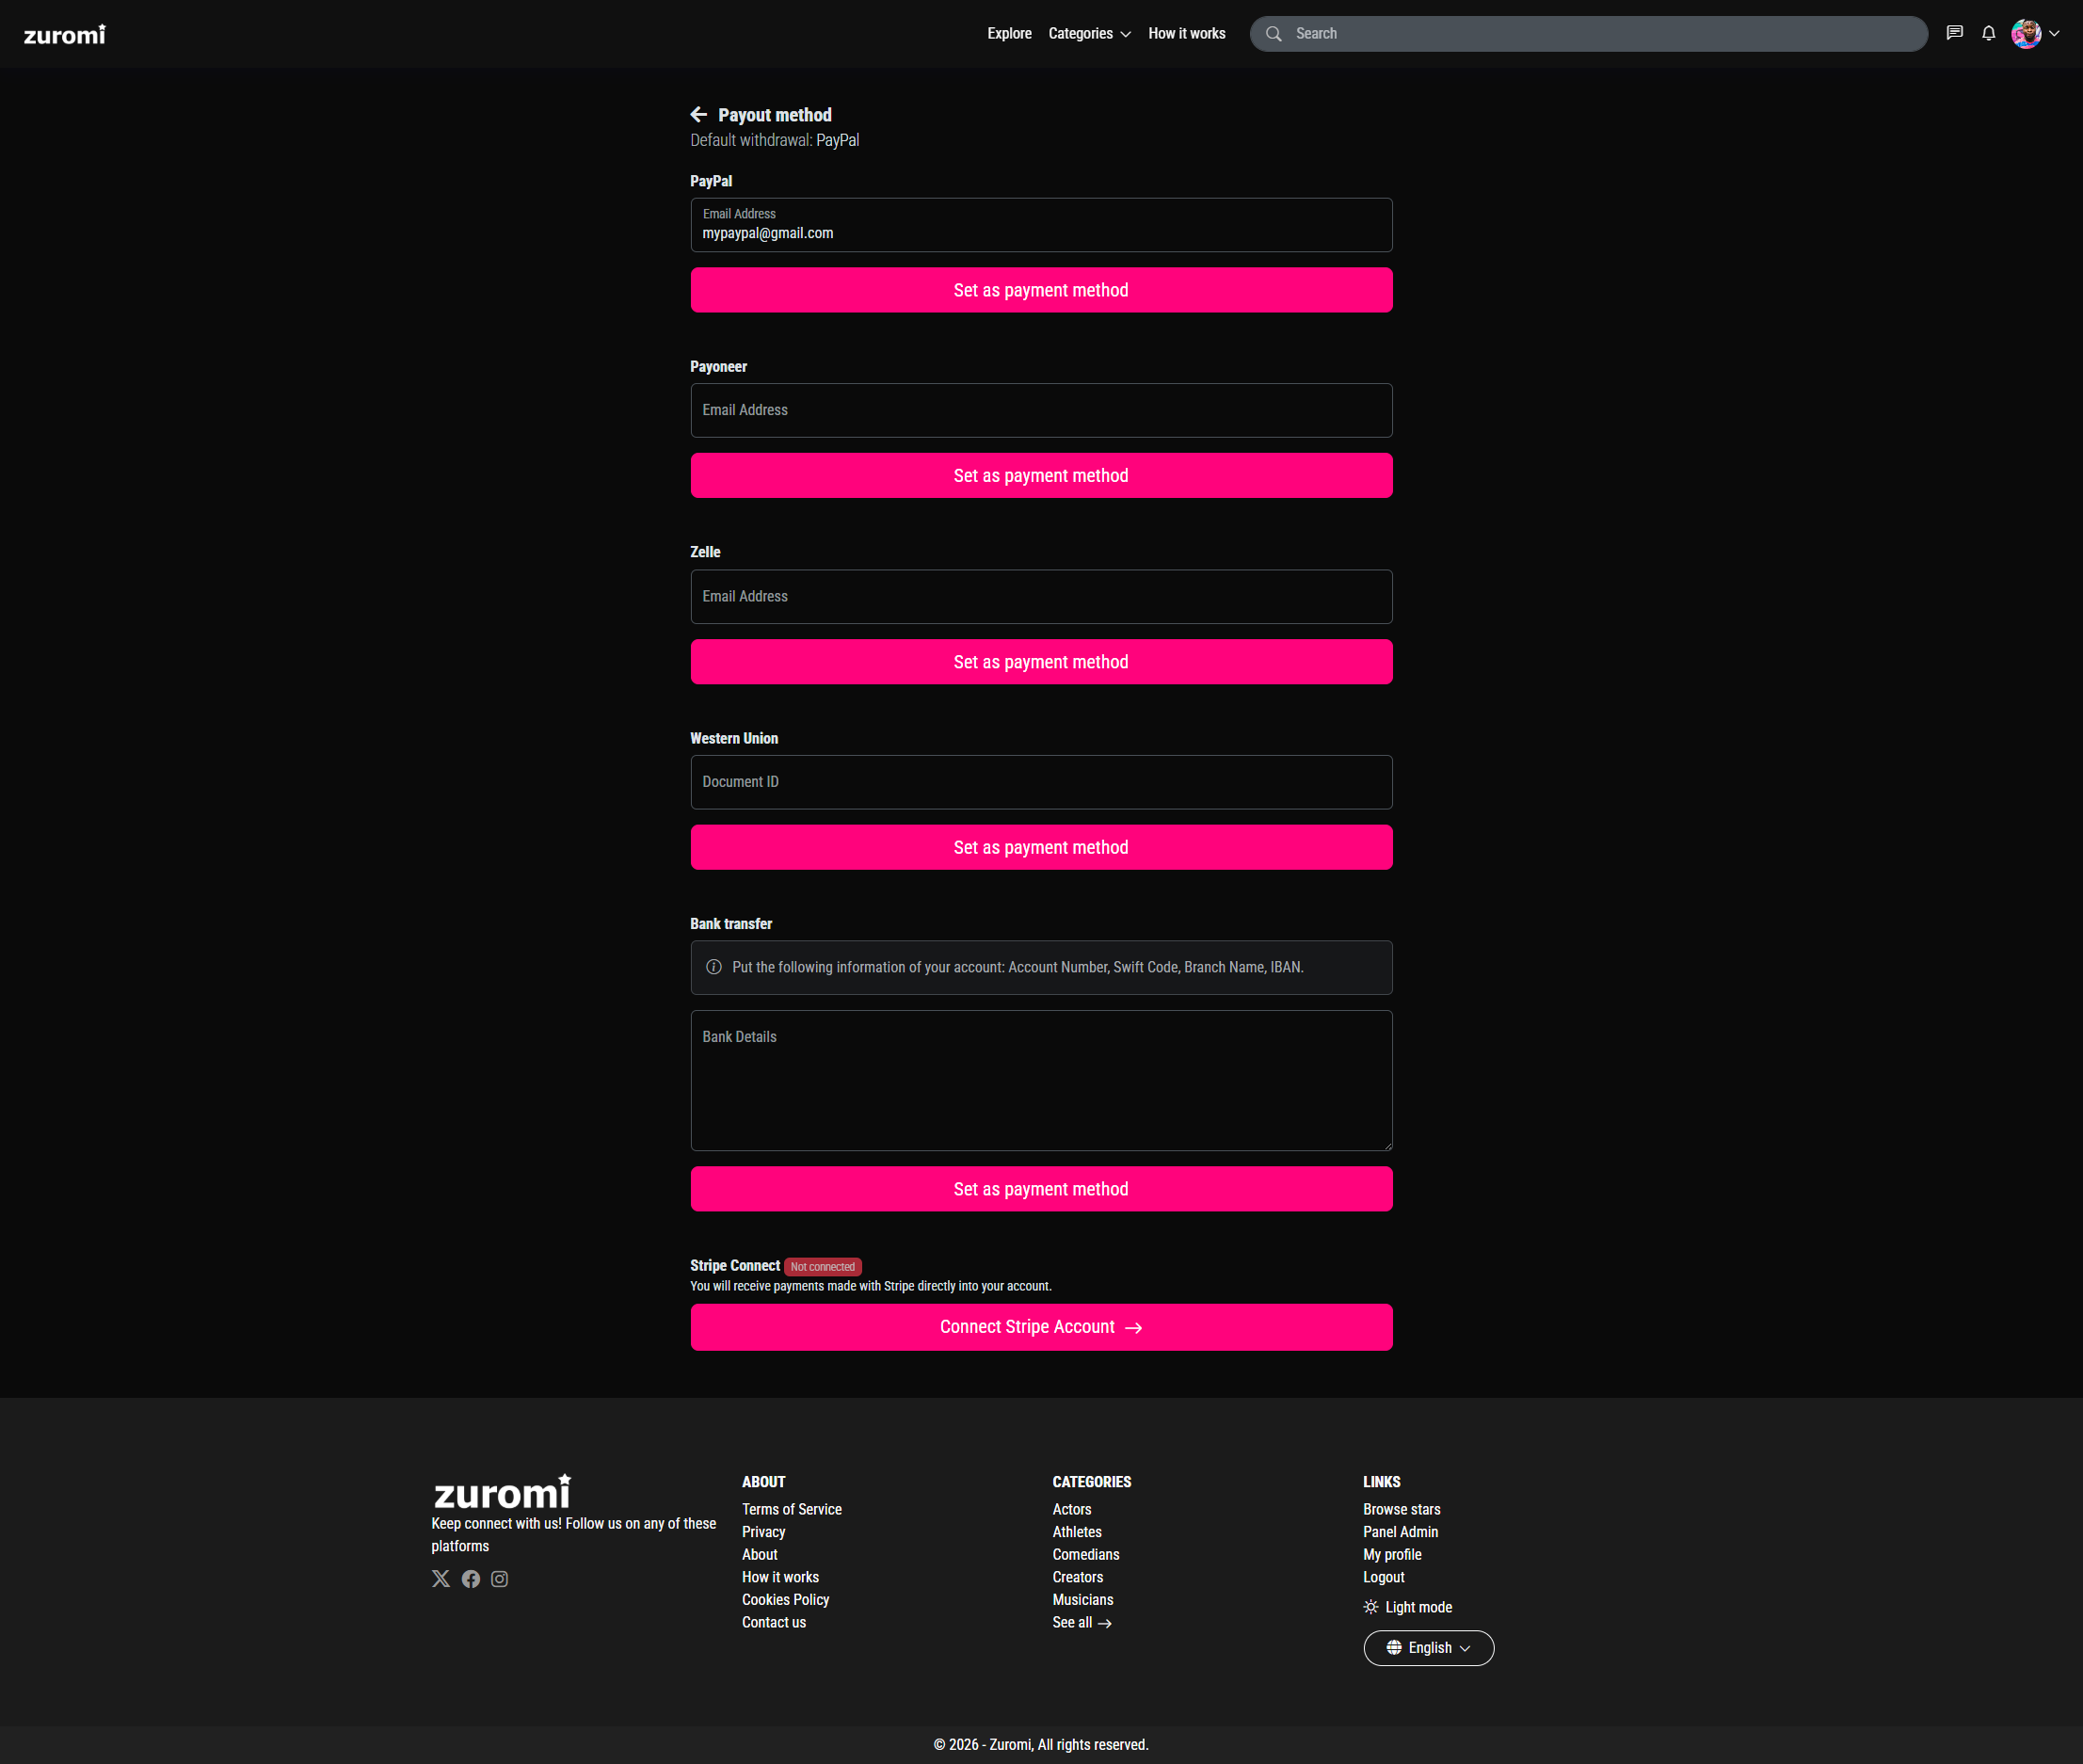
Task: Open Terms of Service footer link
Action: point(791,1509)
